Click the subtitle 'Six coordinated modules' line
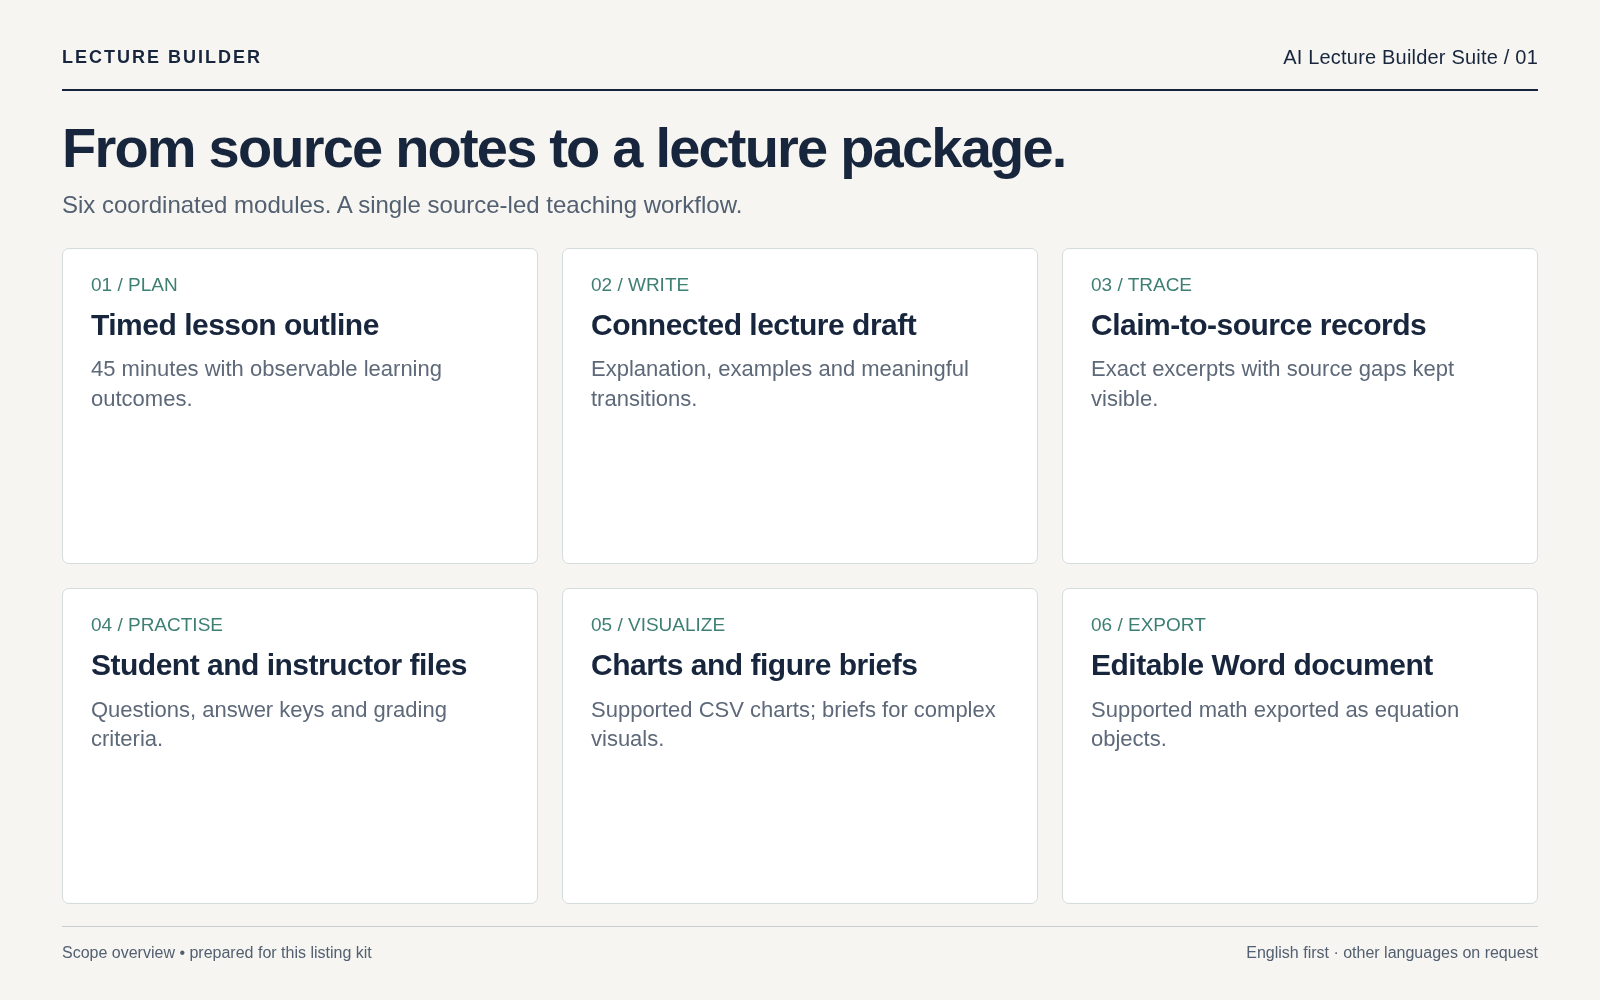This screenshot has height=1000, width=1600. coord(402,205)
